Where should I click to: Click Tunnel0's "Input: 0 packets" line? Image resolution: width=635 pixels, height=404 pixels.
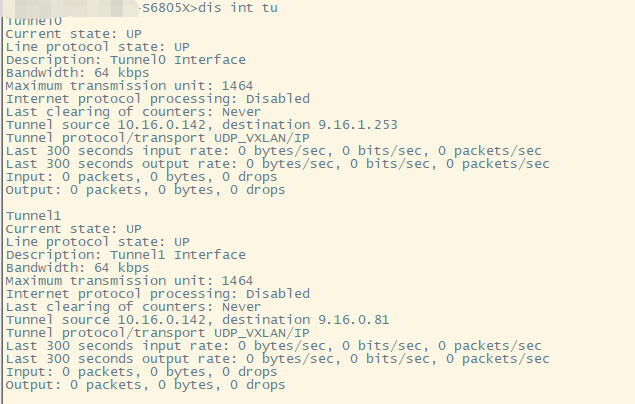141,177
